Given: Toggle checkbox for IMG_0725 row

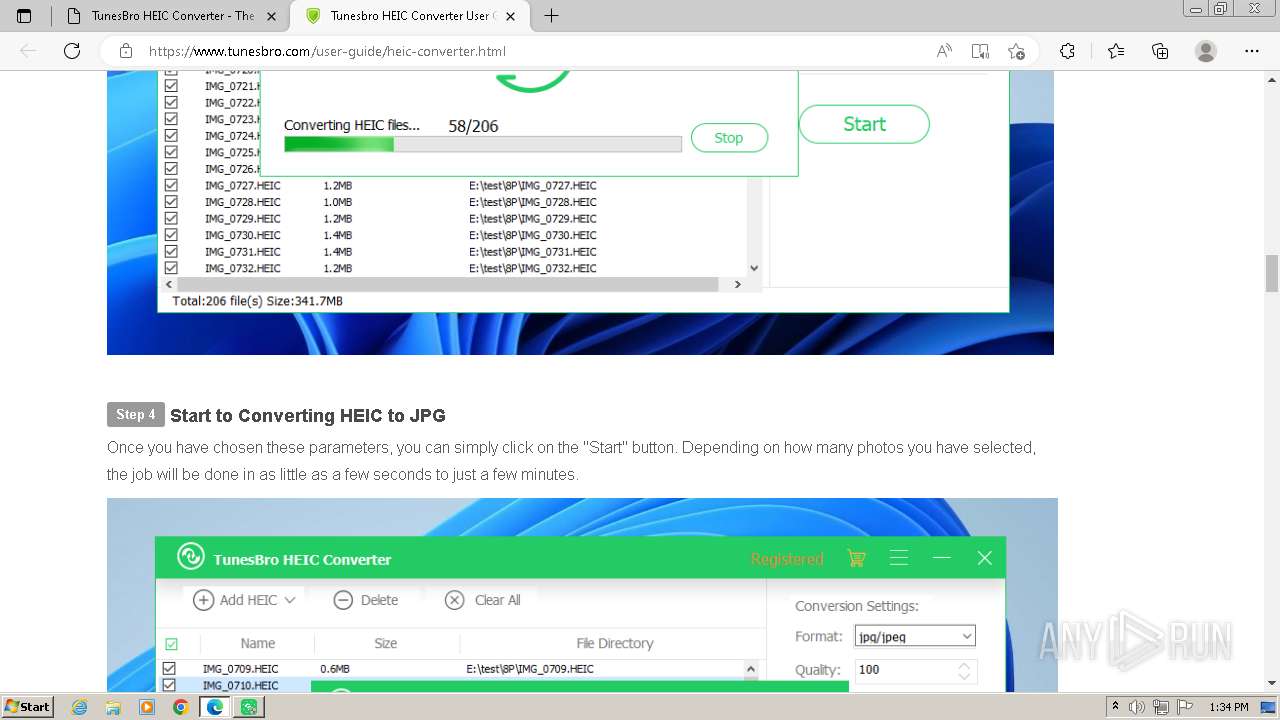Looking at the screenshot, I should pos(171,152).
